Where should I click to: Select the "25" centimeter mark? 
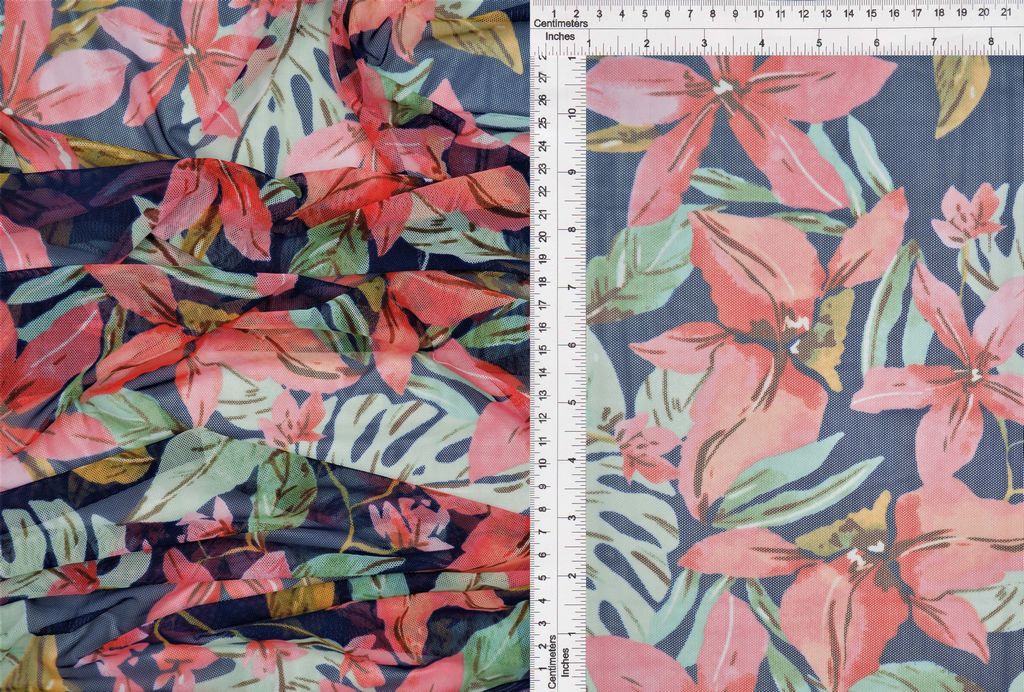542,123
